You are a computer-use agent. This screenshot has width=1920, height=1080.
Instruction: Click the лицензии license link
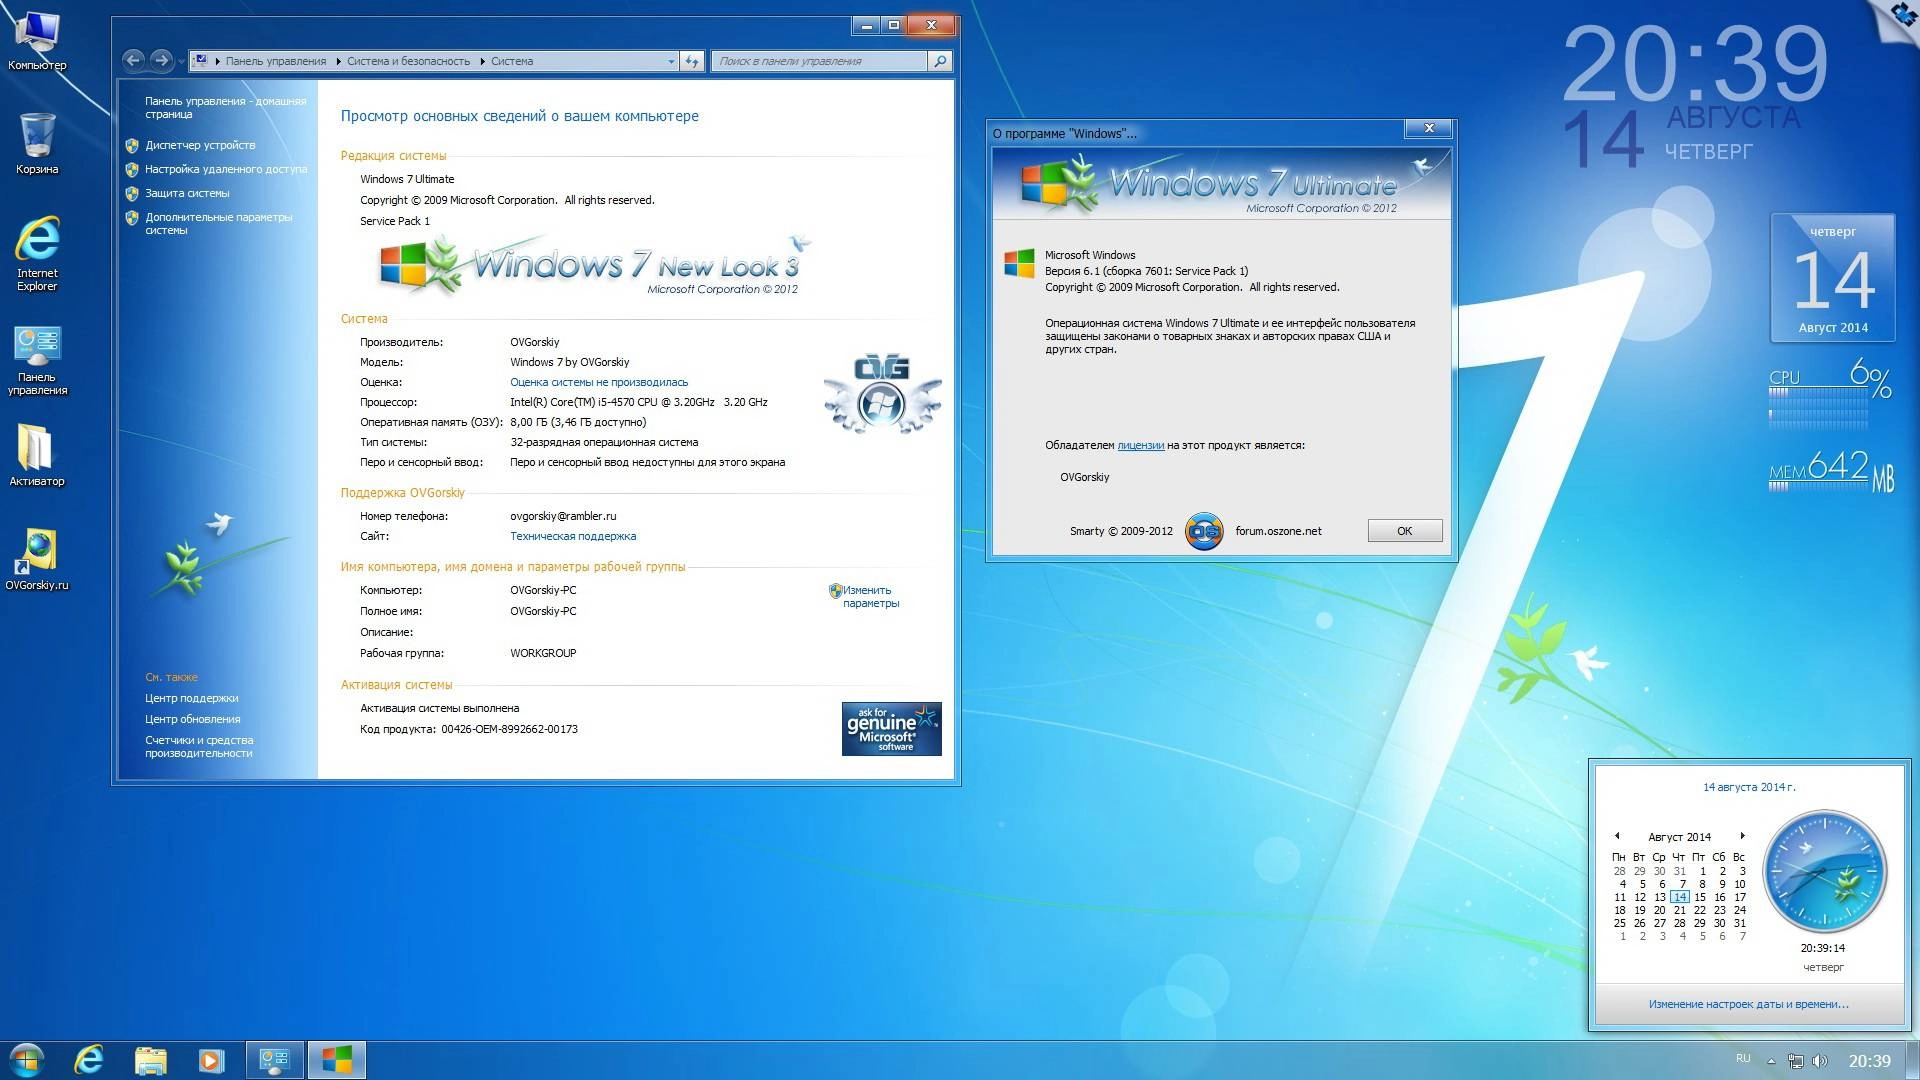pos(1140,445)
